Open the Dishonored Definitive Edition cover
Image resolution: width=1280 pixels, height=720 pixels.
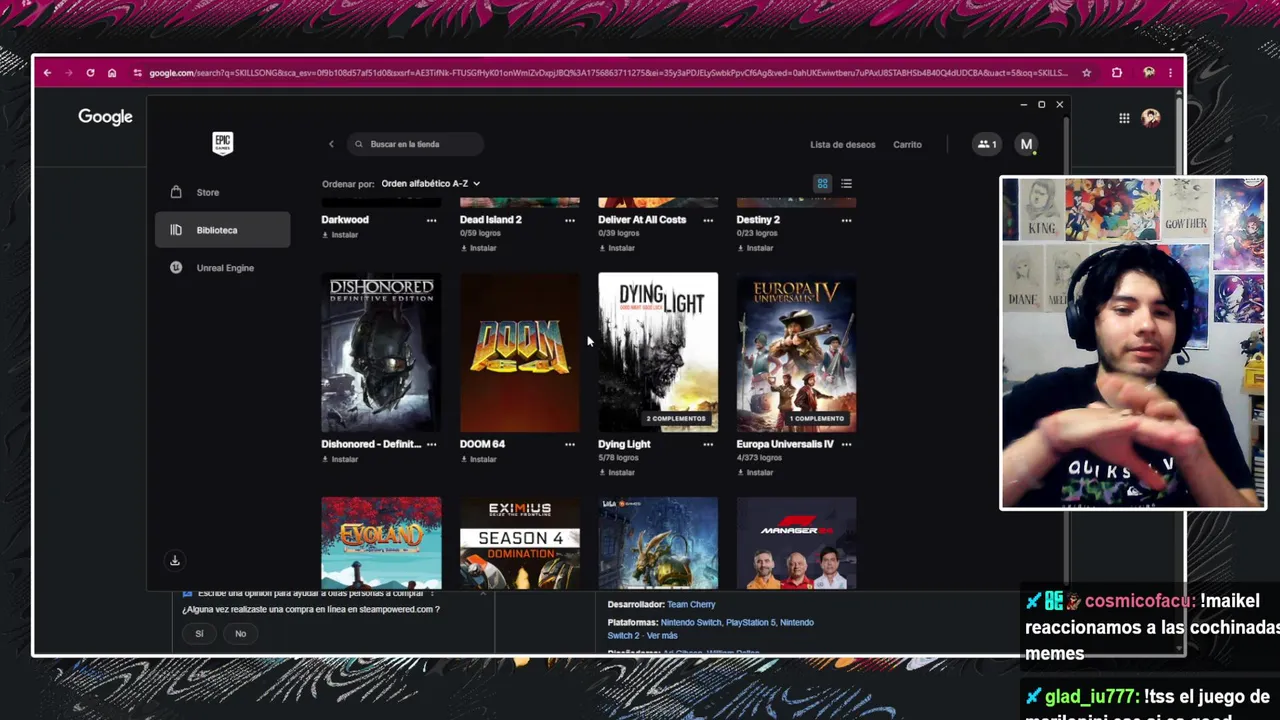click(x=381, y=352)
